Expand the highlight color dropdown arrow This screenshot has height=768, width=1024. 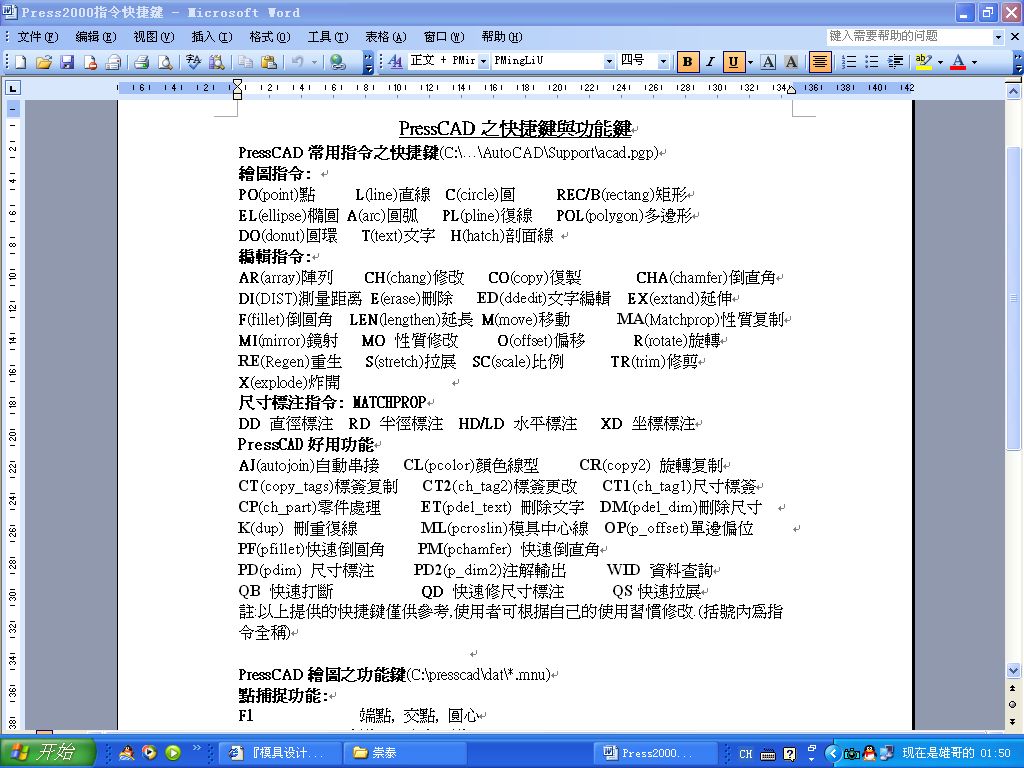click(x=940, y=61)
